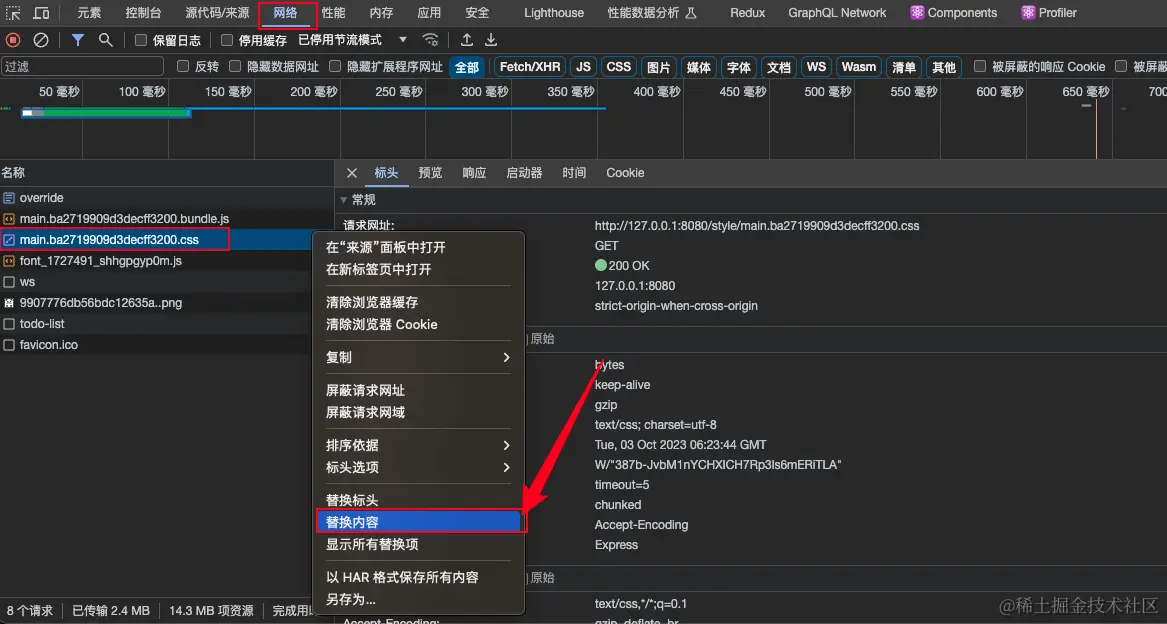This screenshot has width=1167, height=624.
Task: Check the 被屏蔽的响应 Cookie checkbox
Action: (980, 66)
